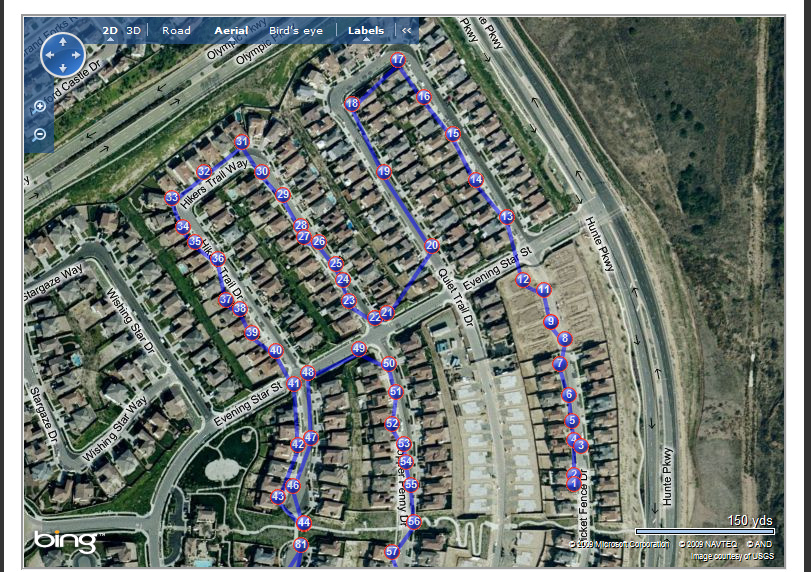811x572 pixels.
Task: Select route waypoint marker 9
Action: point(551,322)
